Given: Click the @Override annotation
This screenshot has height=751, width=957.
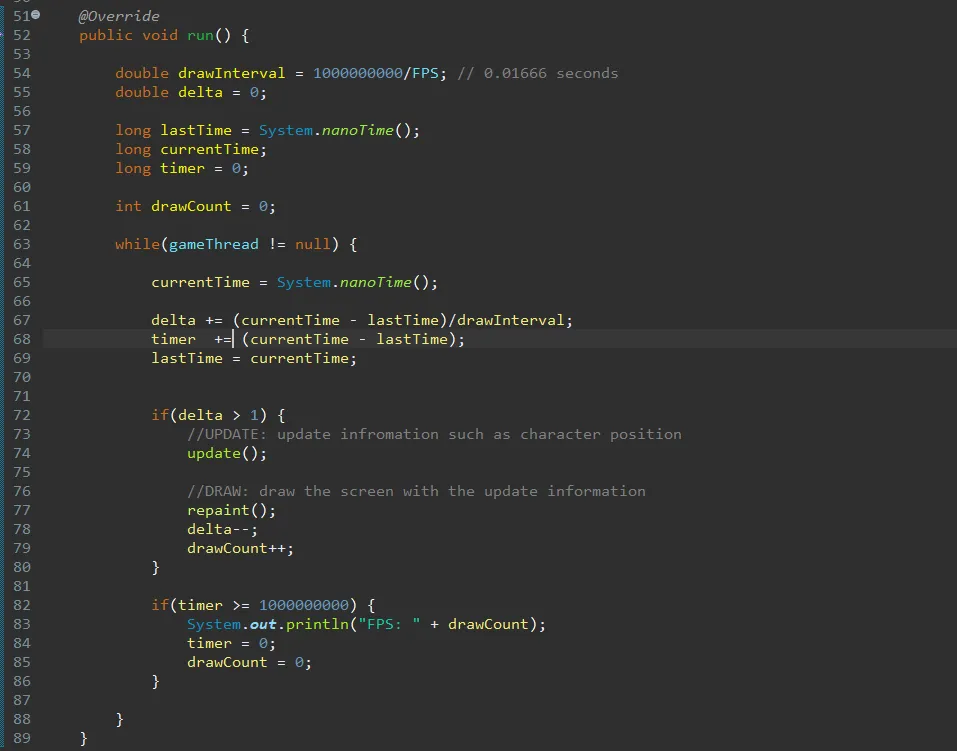Looking at the screenshot, I should tap(119, 16).
